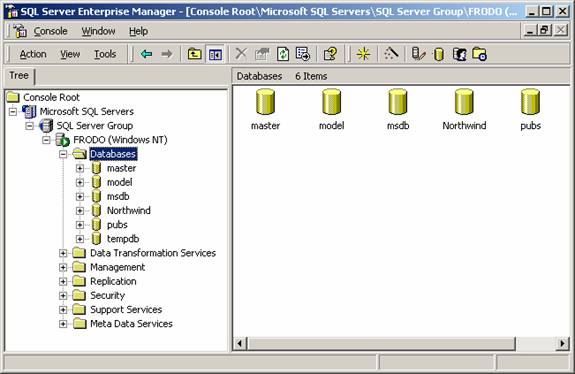Screen dimensions: 575x374
Task: Click the Refresh toolbar icon
Action: click(282, 54)
